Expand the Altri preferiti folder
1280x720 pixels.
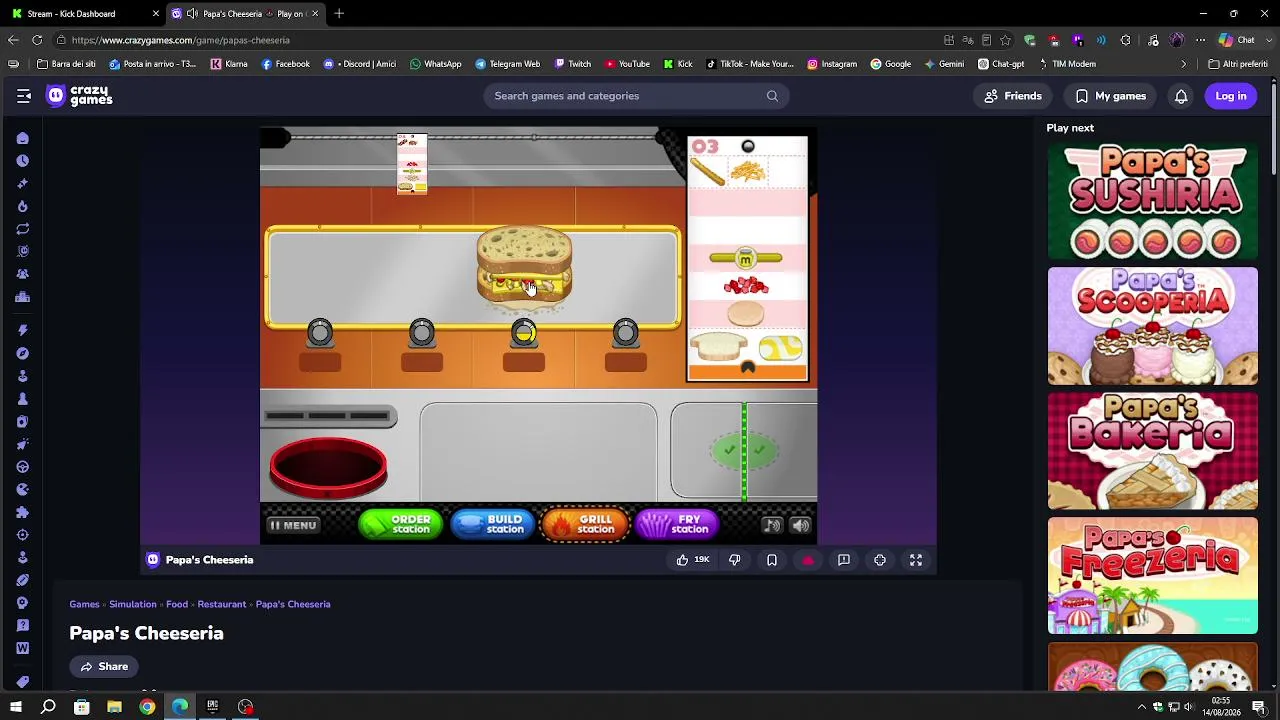(x=1238, y=64)
